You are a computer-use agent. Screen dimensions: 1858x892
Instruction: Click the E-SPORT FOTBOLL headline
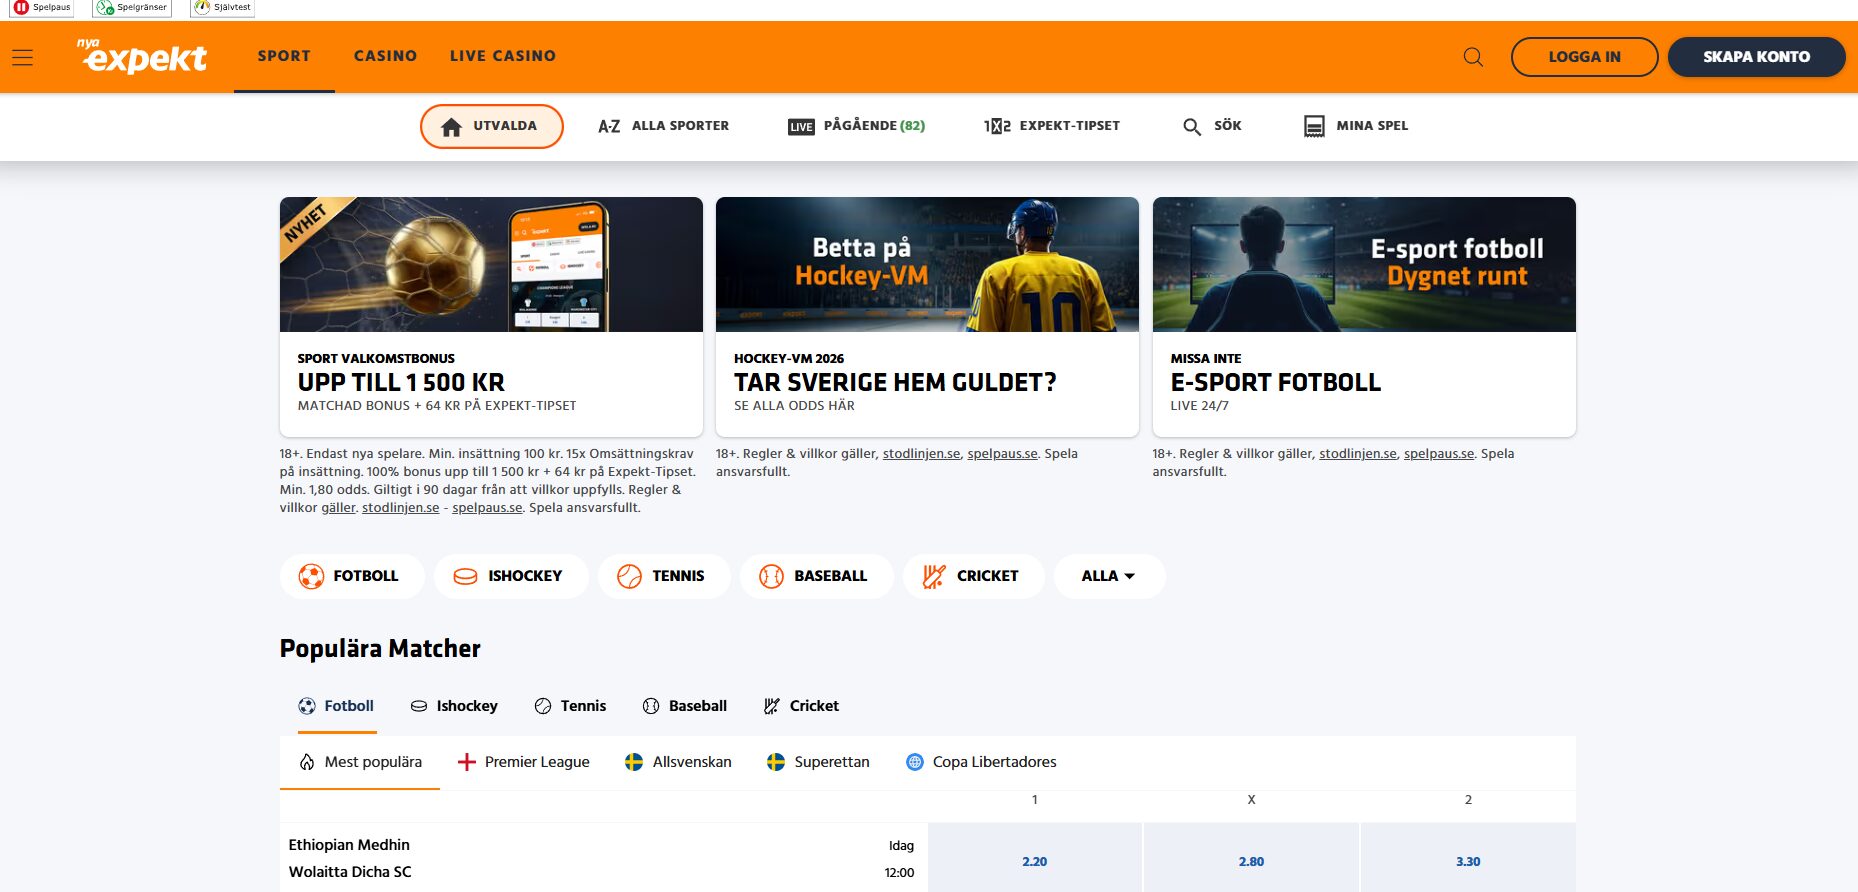pos(1276,382)
